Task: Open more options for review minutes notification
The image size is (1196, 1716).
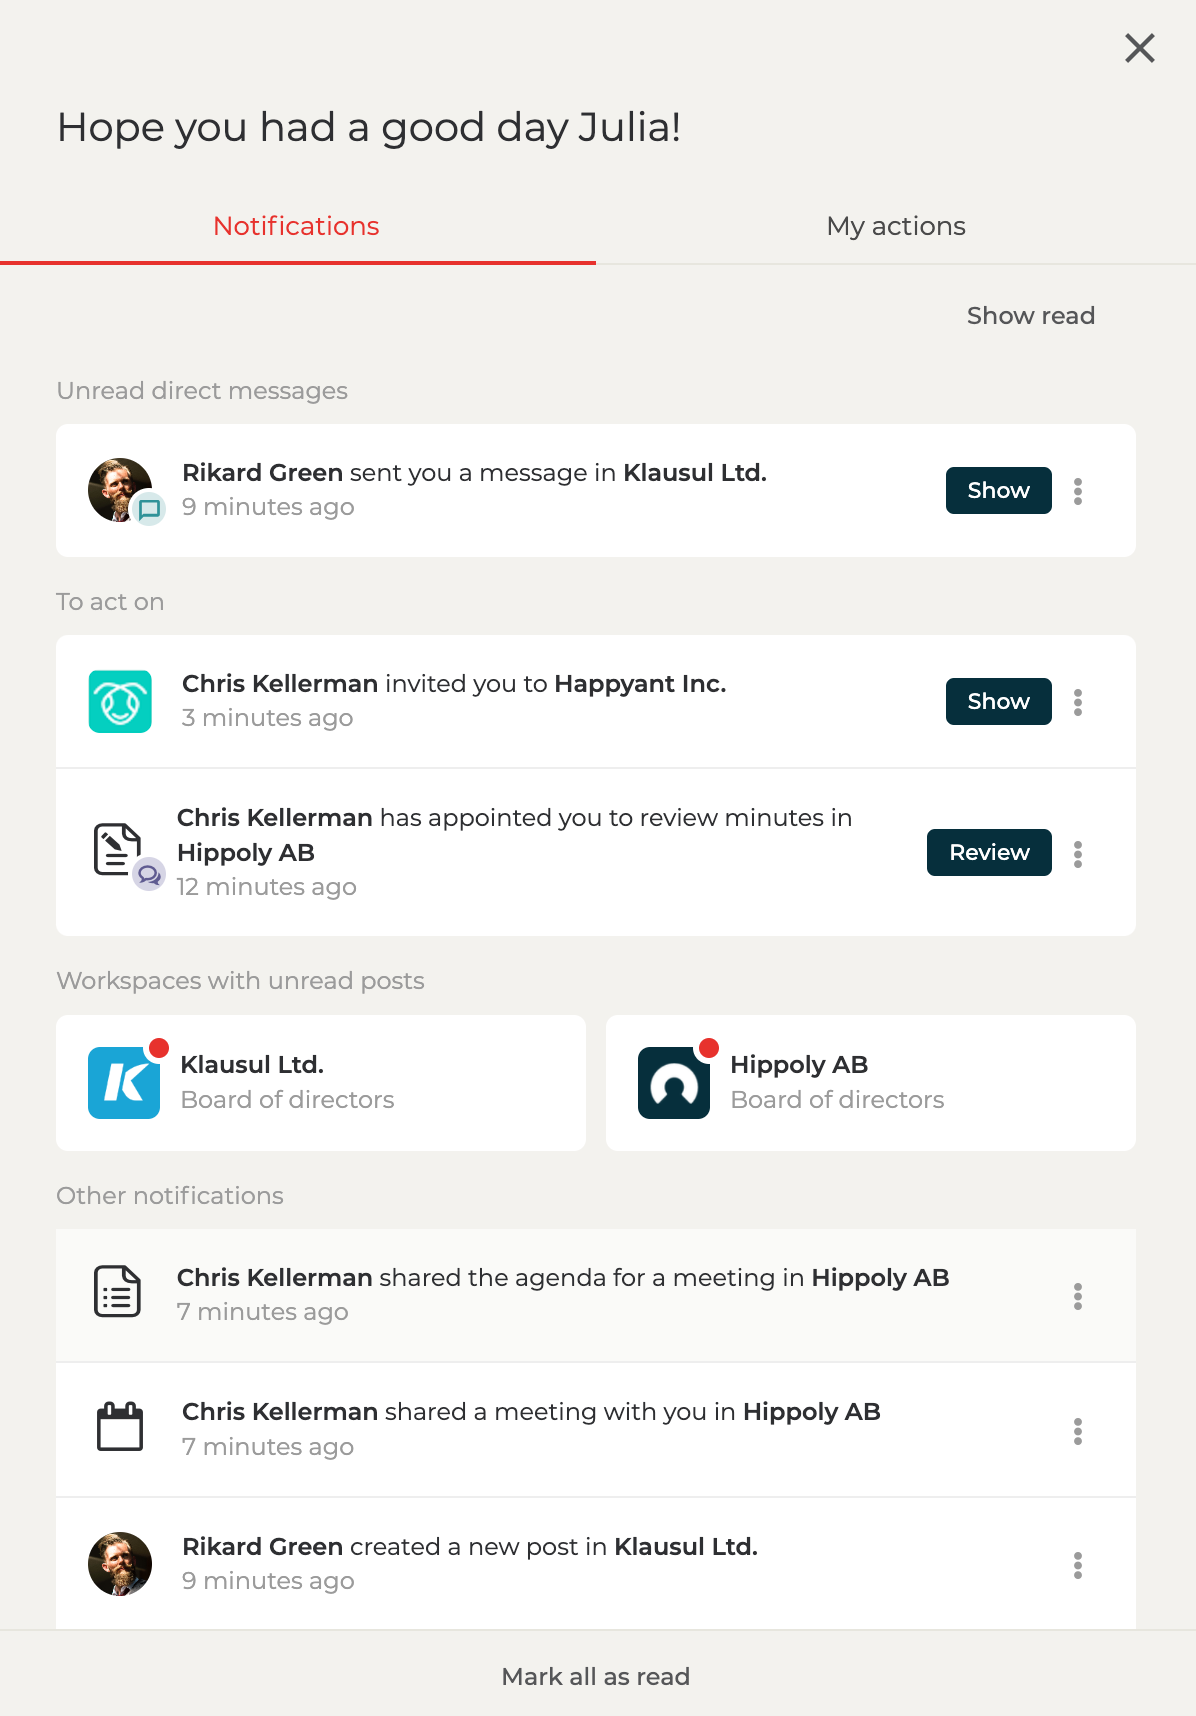Action: click(x=1078, y=854)
